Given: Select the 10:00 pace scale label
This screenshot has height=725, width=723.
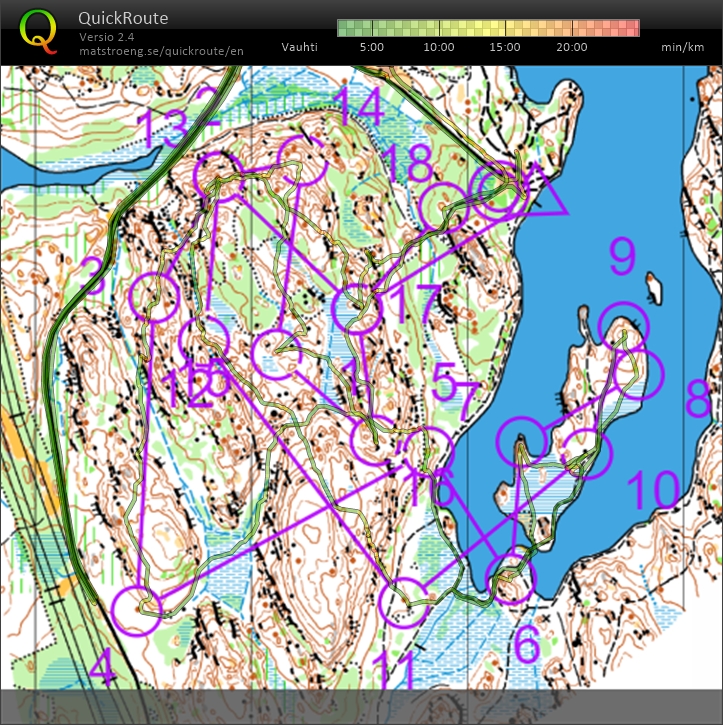Looking at the screenshot, I should 438,47.
